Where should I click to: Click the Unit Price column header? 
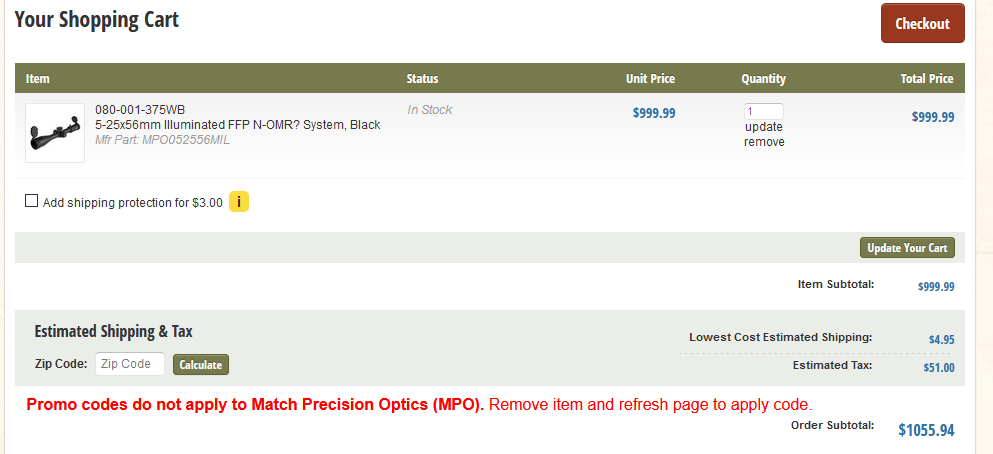point(650,79)
